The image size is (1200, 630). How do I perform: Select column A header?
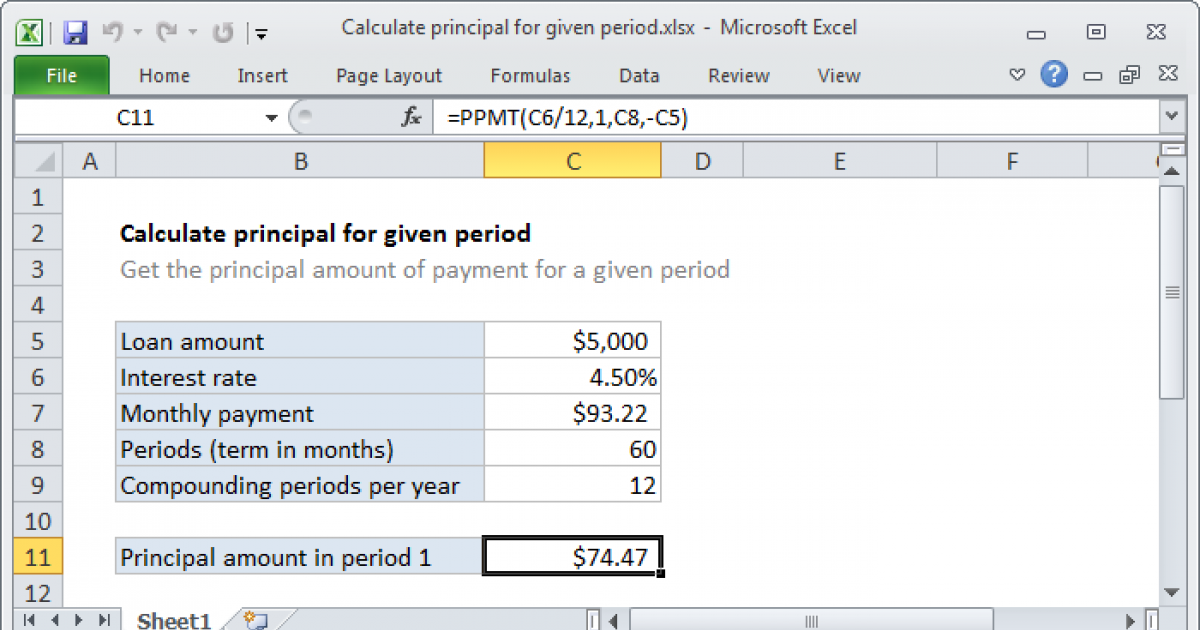click(90, 161)
